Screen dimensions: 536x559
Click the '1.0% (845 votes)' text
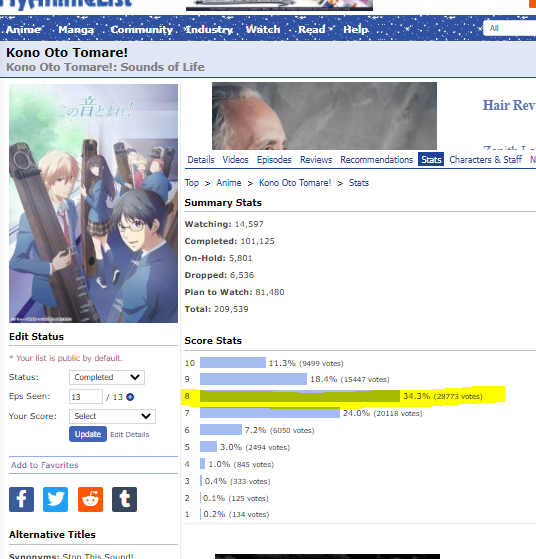(241, 464)
